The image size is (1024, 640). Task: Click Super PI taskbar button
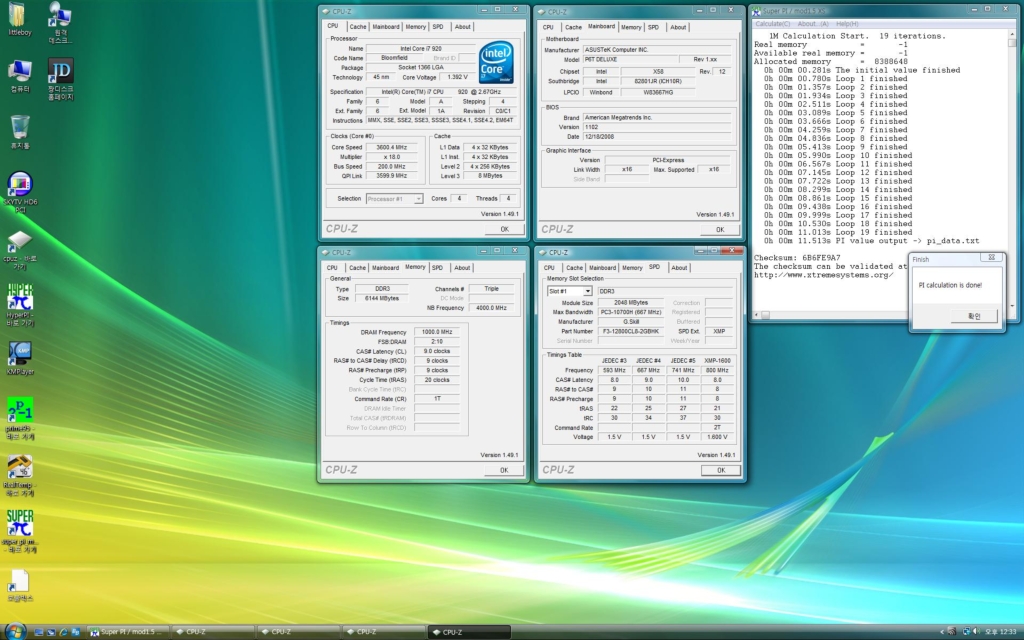128,632
